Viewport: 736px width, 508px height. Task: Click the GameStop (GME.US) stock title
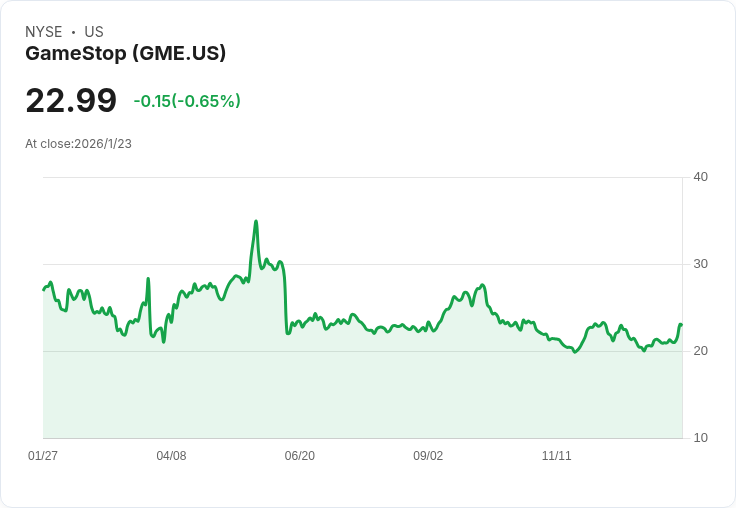125,53
